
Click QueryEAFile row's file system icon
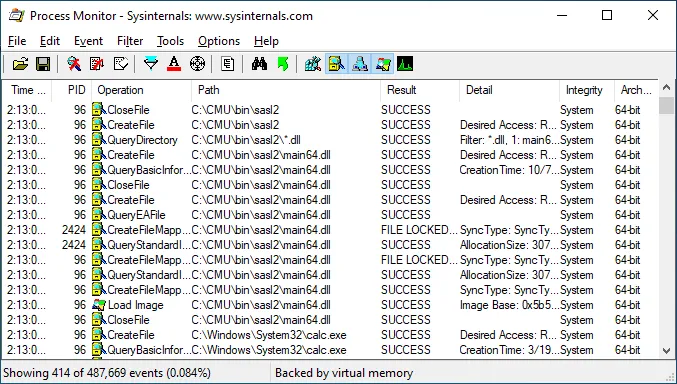pyautogui.click(x=99, y=215)
